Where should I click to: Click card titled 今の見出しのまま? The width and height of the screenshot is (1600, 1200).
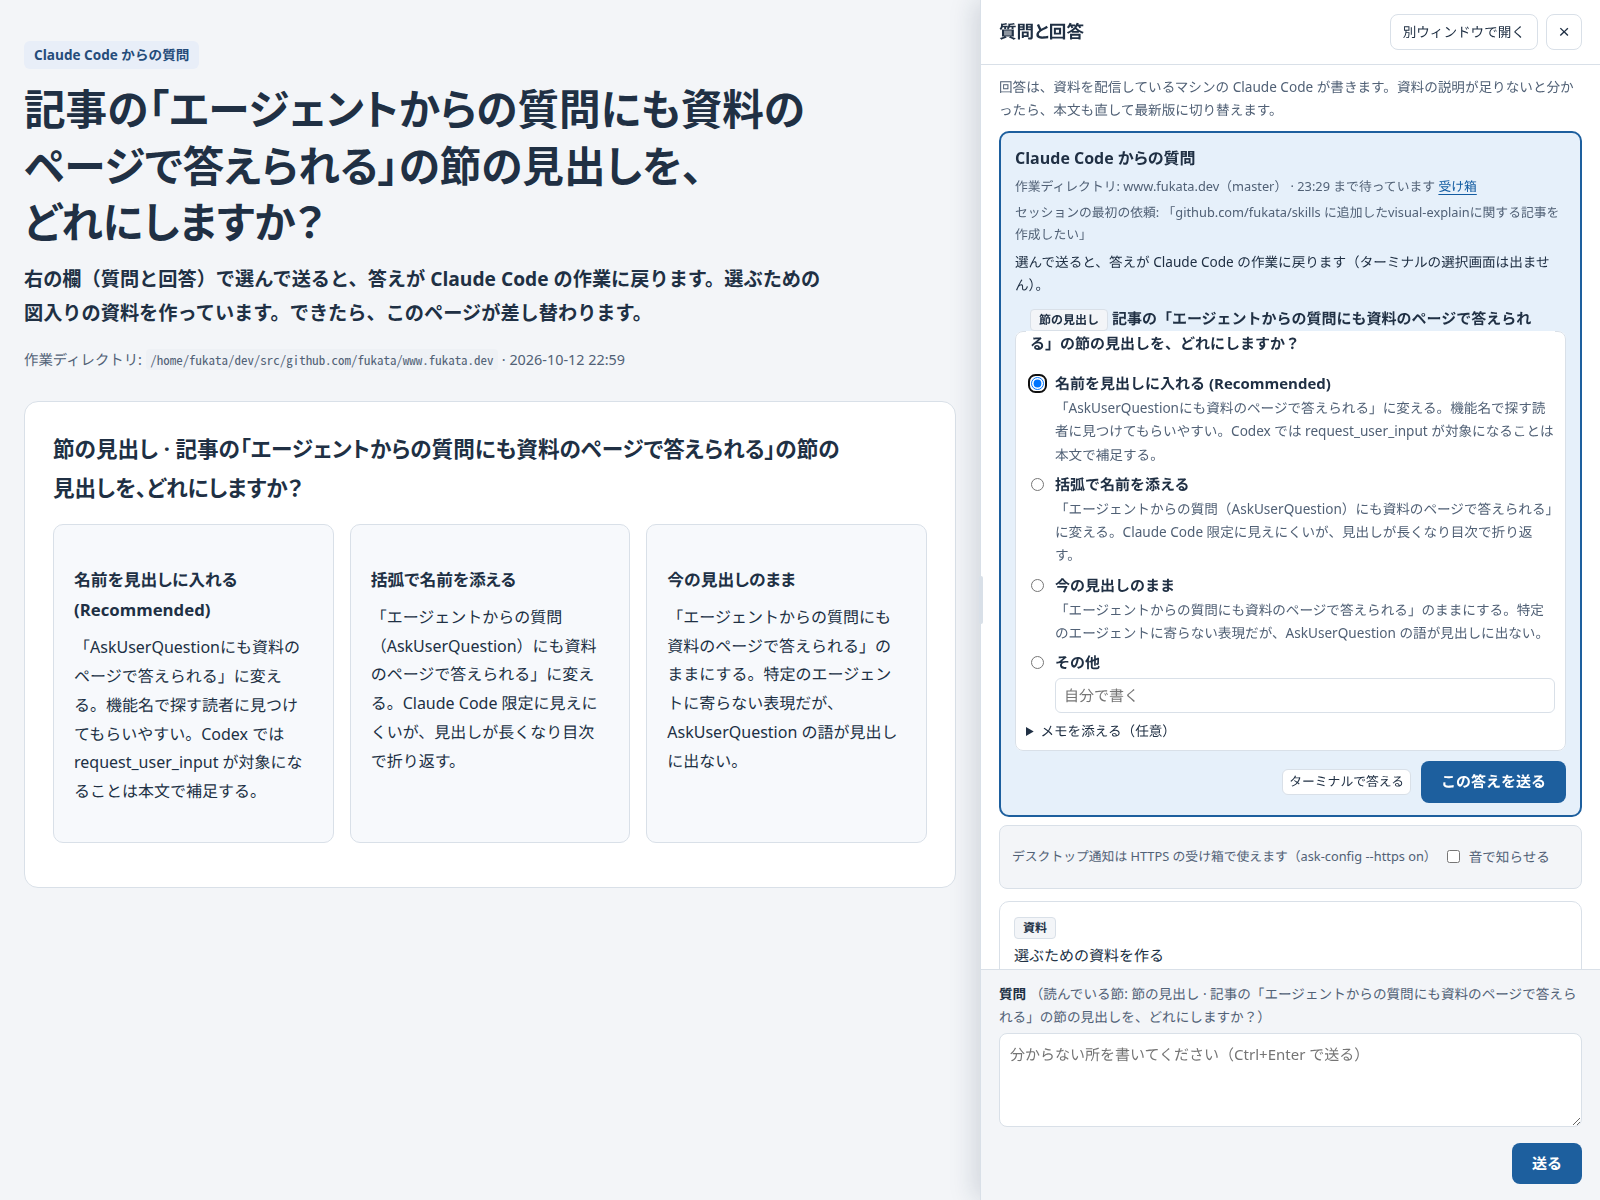(x=786, y=683)
